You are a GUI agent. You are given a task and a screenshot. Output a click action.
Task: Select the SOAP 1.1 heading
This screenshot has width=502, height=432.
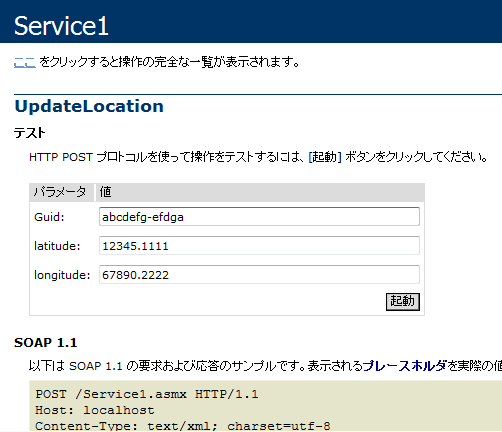pyautogui.click(x=46, y=343)
